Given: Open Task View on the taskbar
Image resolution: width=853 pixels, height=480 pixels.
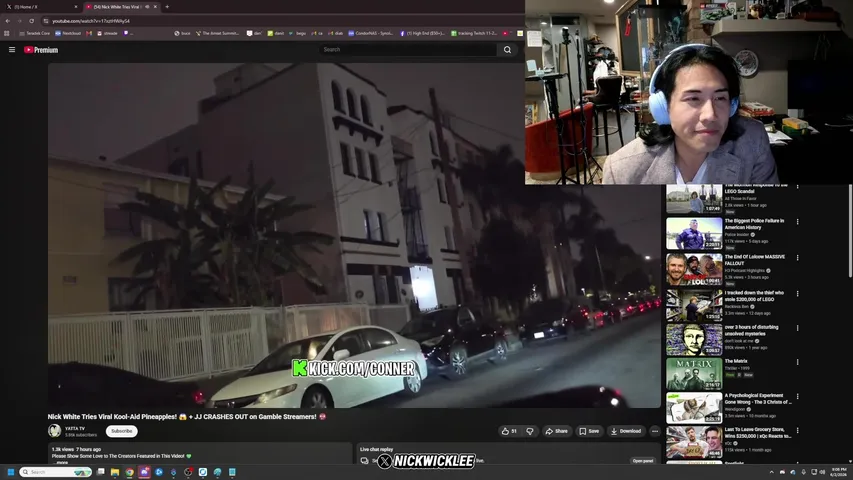Looking at the screenshot, I should click(101, 472).
